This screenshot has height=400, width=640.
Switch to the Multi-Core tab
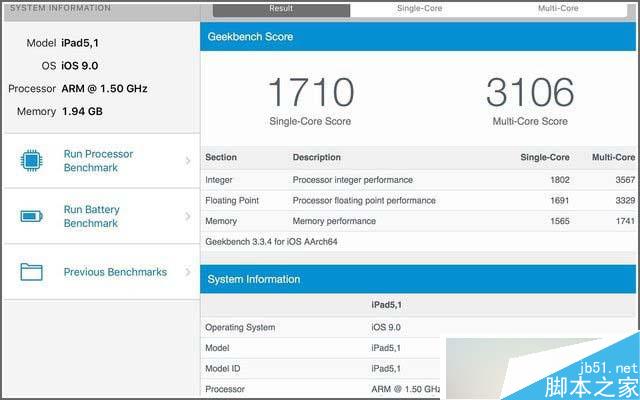(558, 10)
